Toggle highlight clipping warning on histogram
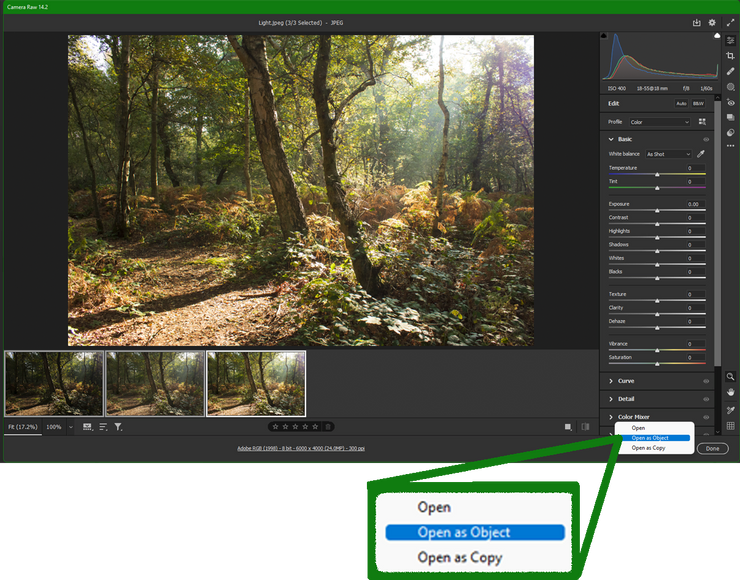740x580 pixels. pos(717,36)
